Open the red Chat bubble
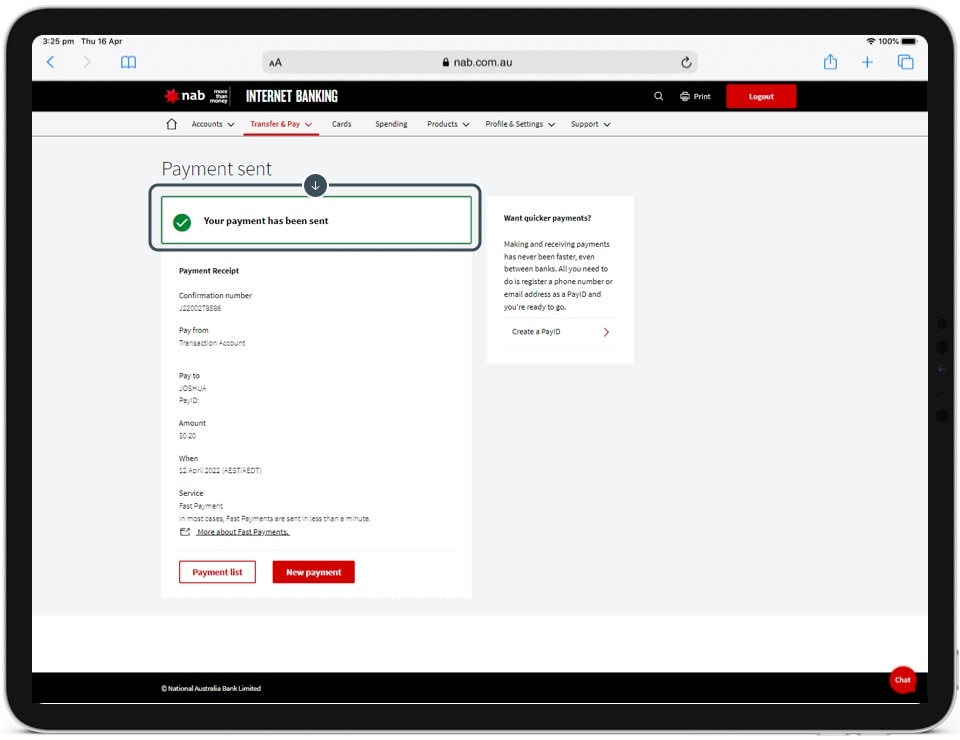Screen dimensions: 960x740 (x=902, y=680)
